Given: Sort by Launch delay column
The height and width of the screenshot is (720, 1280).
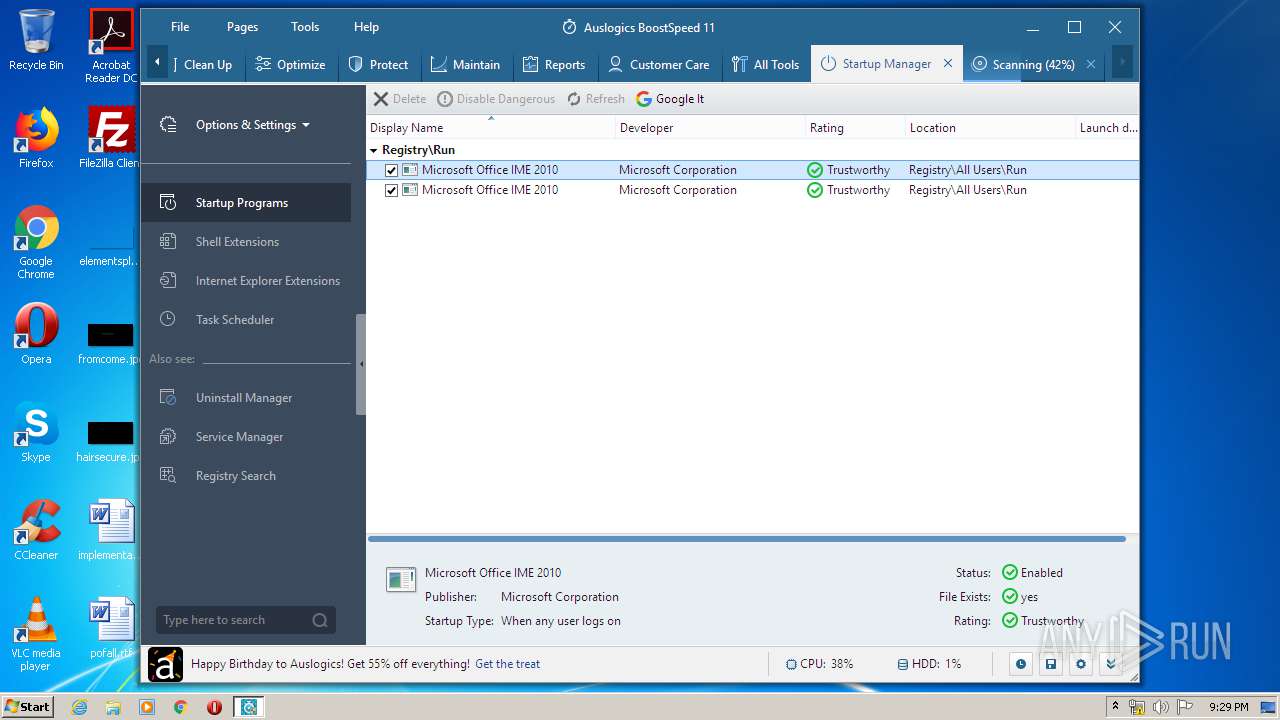Looking at the screenshot, I should (1108, 127).
